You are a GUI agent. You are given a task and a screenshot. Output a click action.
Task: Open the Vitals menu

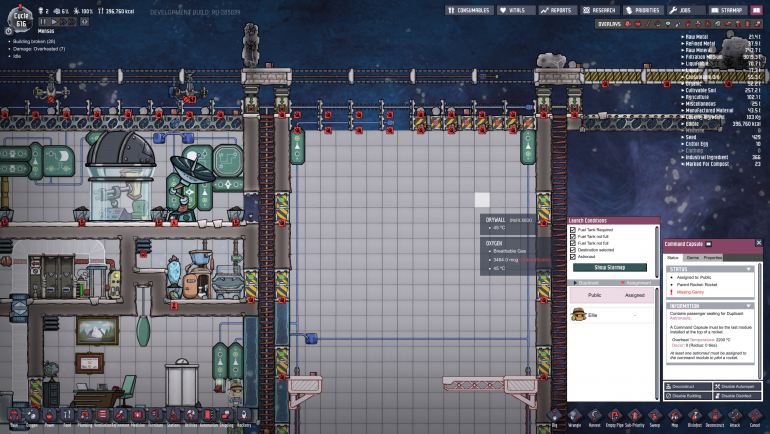click(x=516, y=10)
